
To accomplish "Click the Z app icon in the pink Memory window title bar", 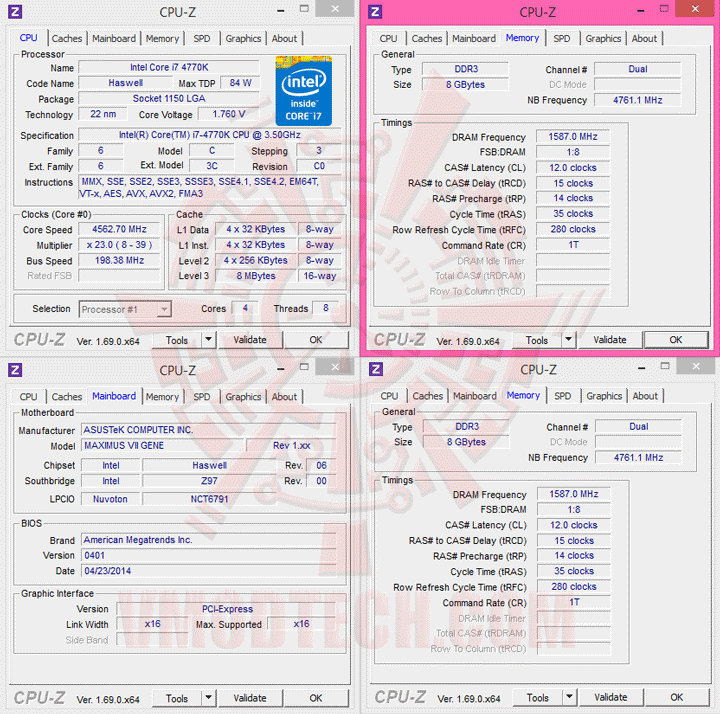I will point(375,11).
